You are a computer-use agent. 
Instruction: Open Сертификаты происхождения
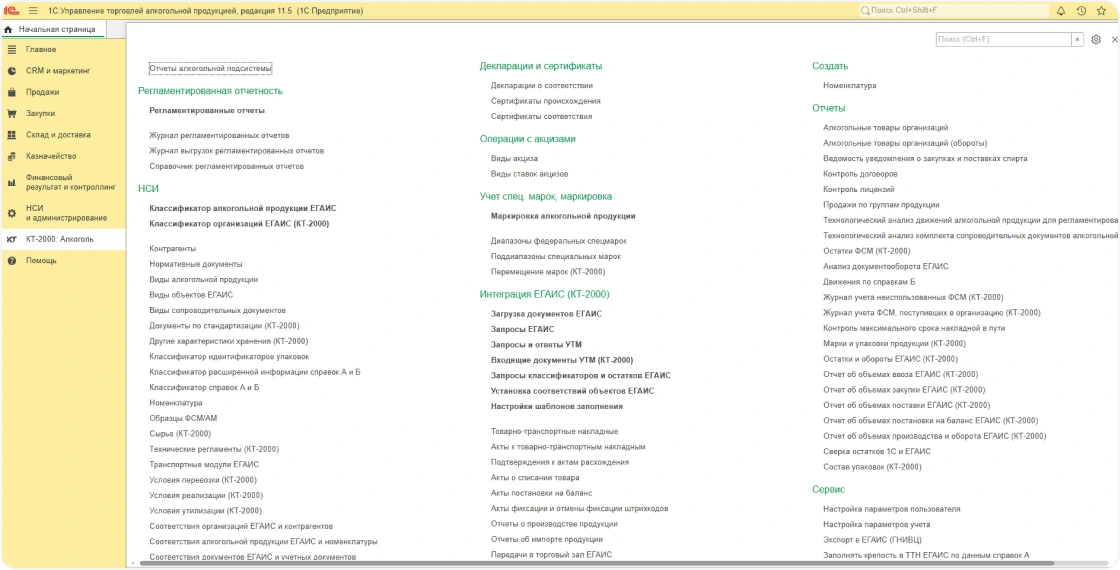click(546, 101)
